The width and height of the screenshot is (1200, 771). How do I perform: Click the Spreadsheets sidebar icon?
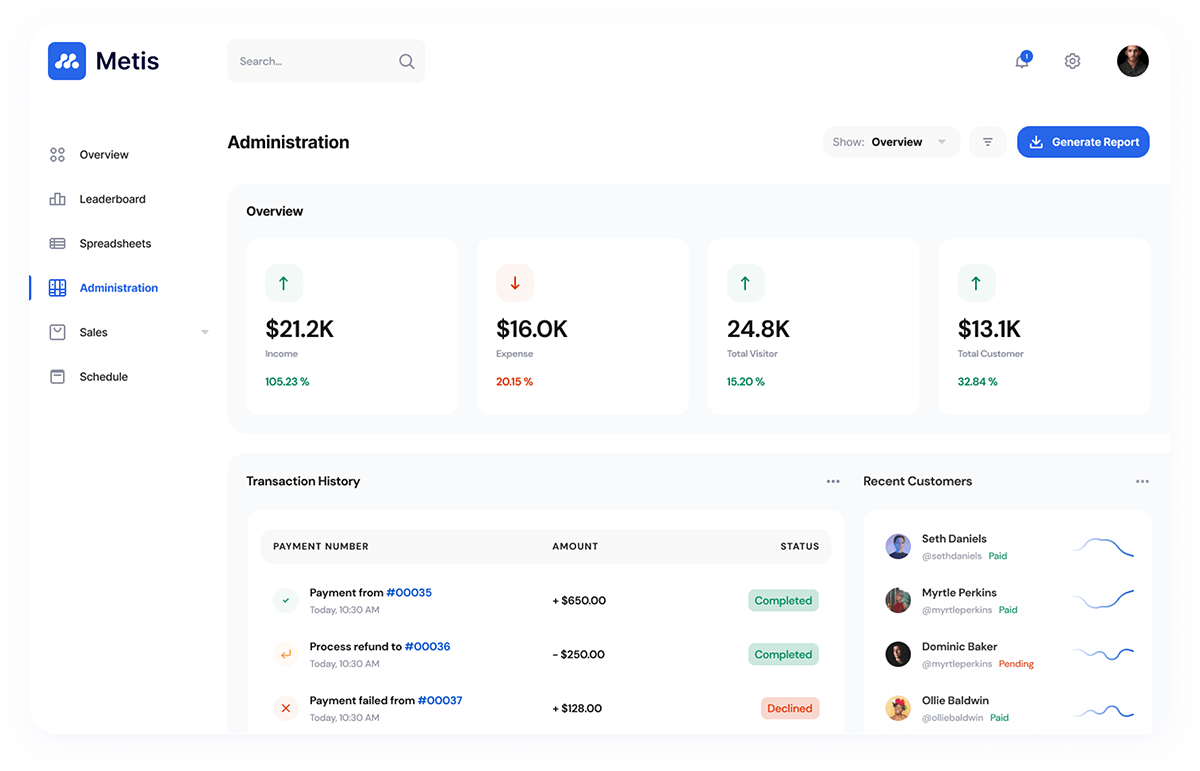[58, 243]
